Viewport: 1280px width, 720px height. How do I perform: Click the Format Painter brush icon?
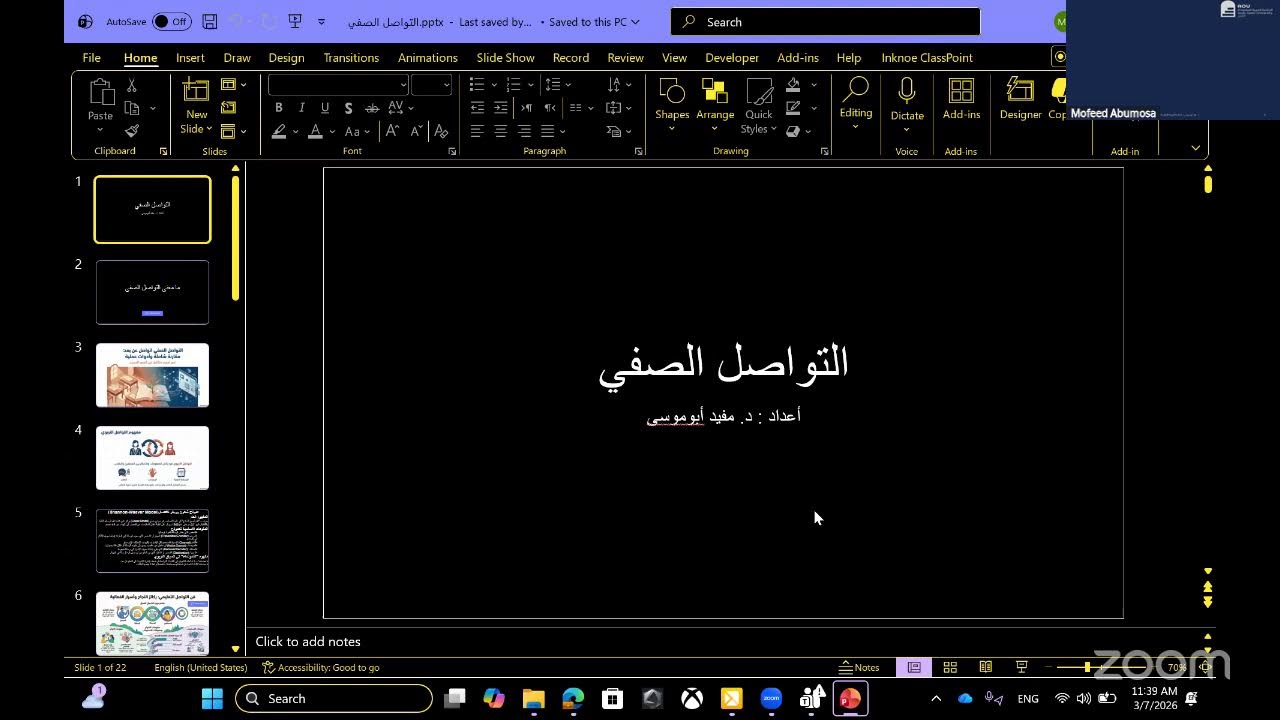point(131,131)
